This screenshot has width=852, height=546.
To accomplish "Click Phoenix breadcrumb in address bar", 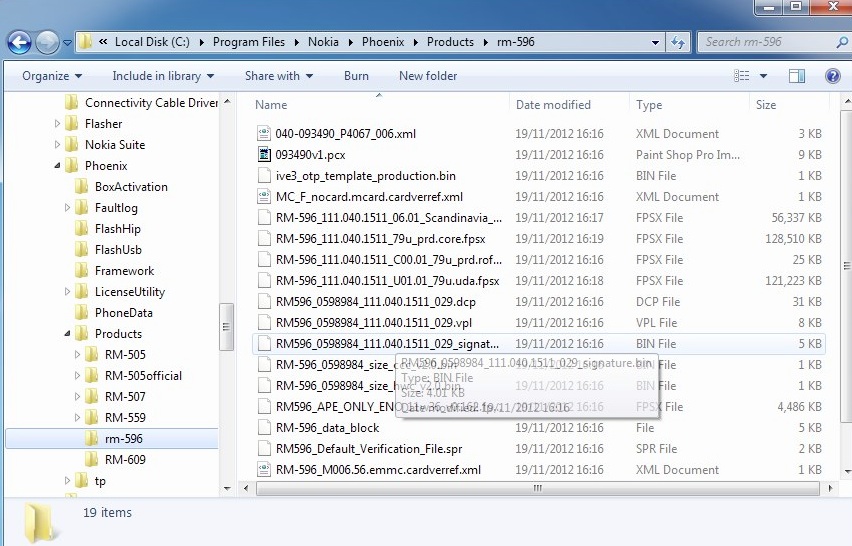I will 383,42.
